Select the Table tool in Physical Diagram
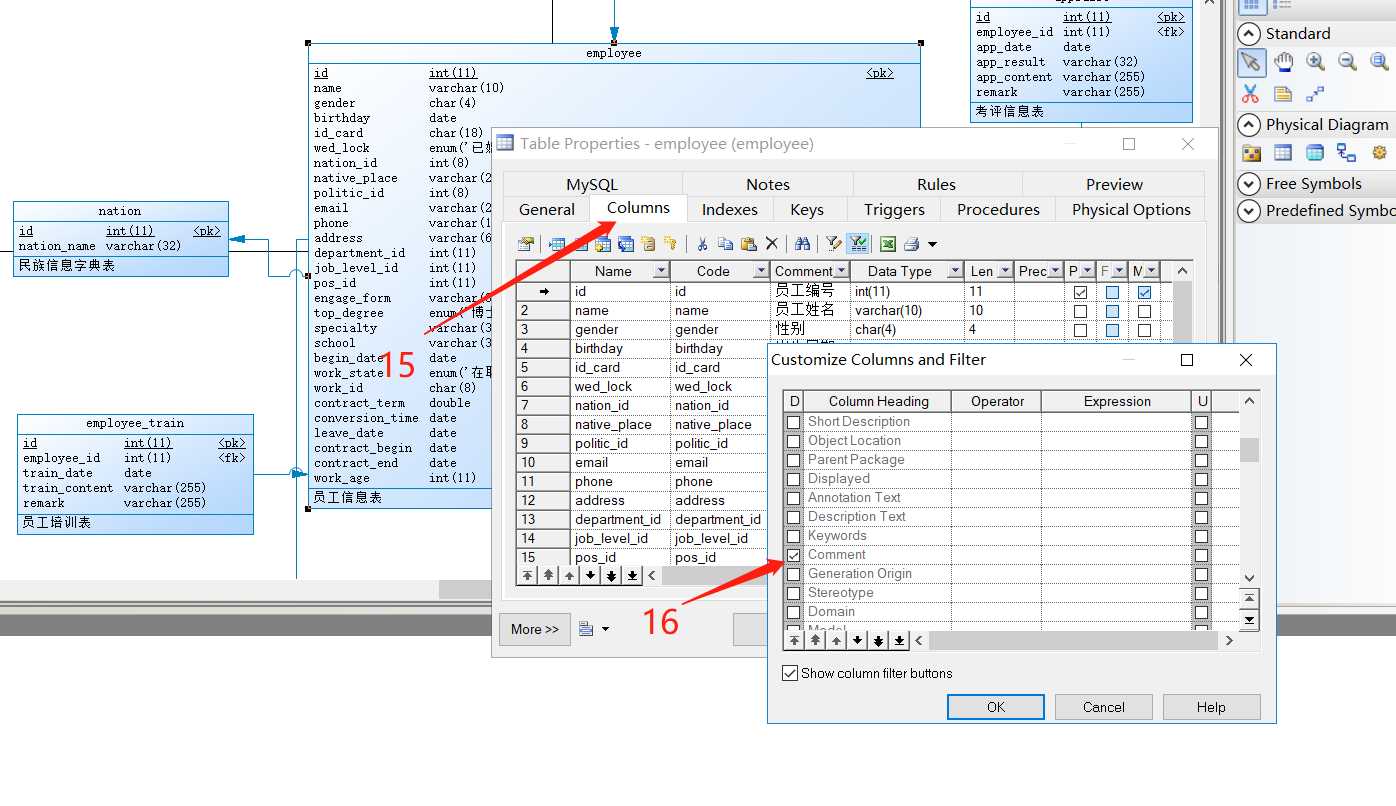This screenshot has height=806, width=1396. [1283, 153]
